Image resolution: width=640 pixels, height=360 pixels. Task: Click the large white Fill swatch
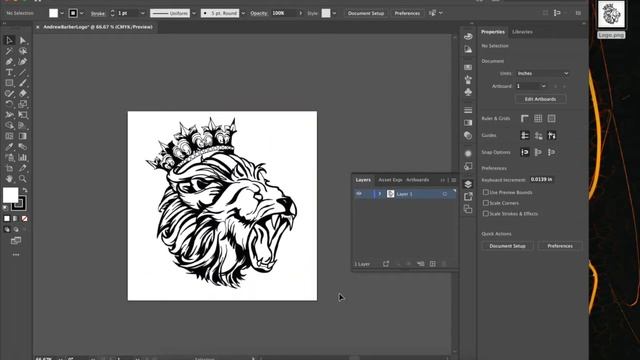coord(10,195)
